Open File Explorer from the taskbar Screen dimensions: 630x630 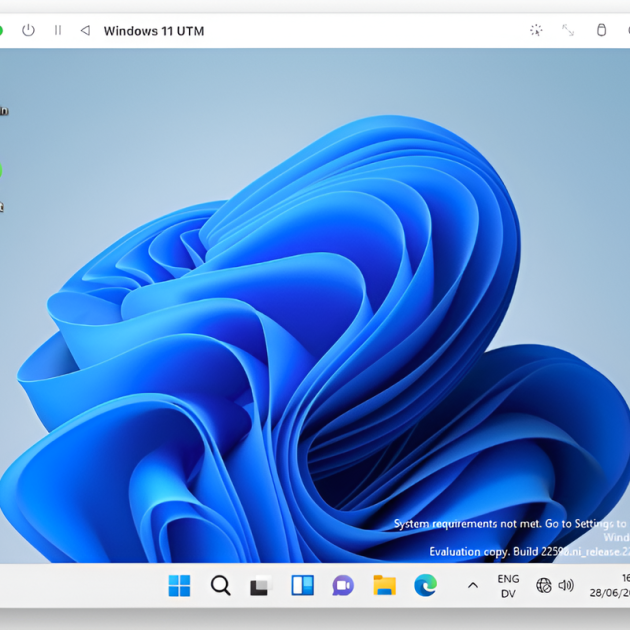pyautogui.click(x=384, y=586)
